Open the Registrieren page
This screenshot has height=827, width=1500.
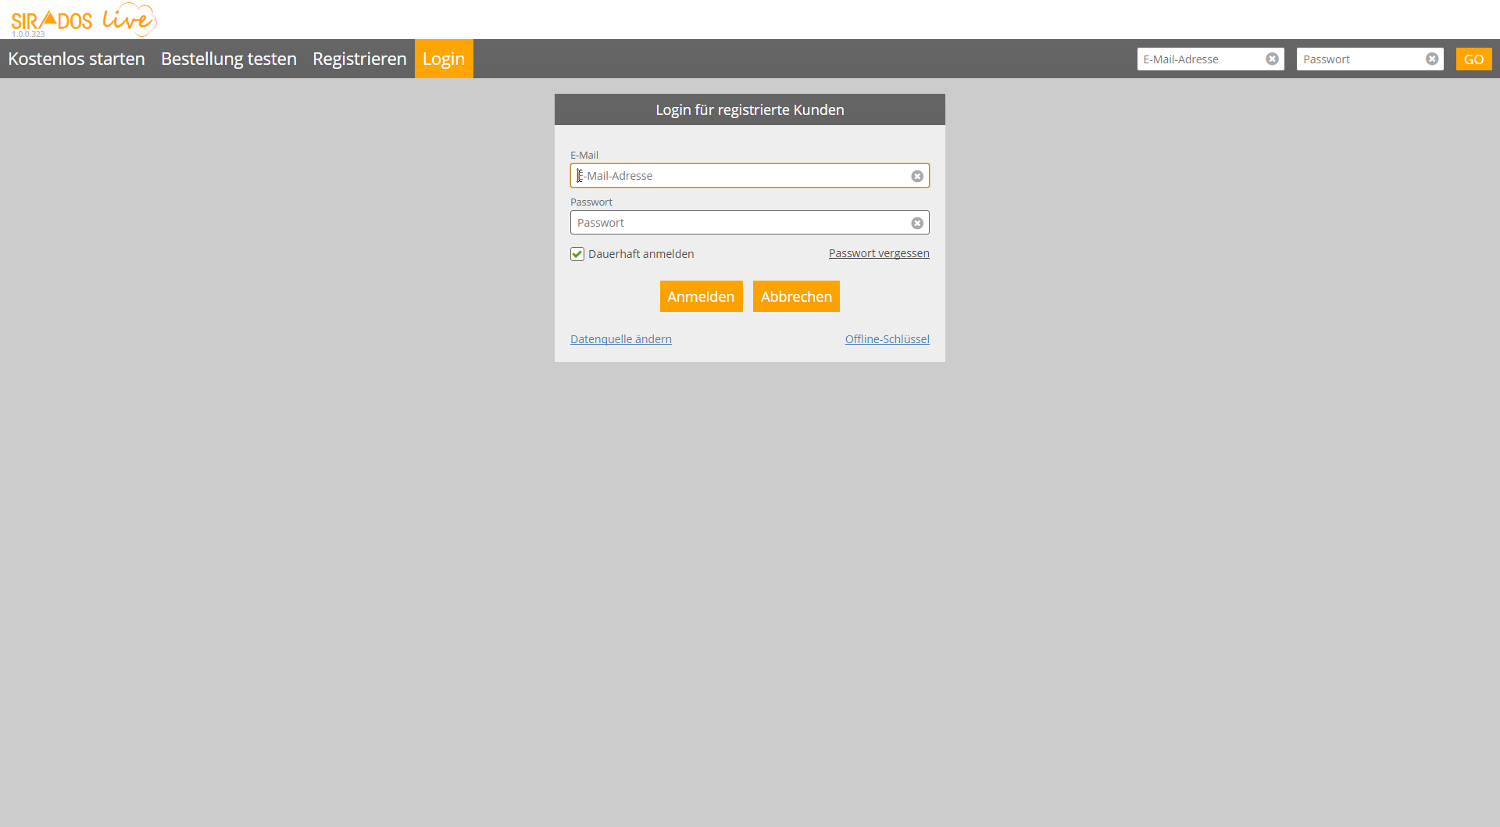tap(359, 59)
